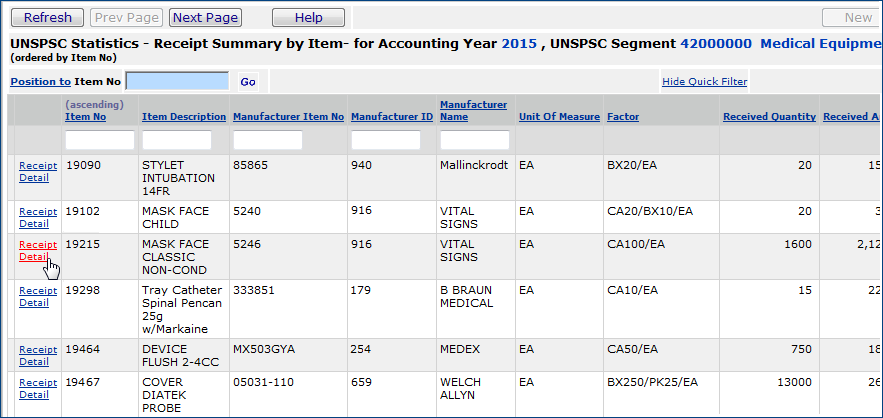Open Receipt Detail for item 19090
883x418 pixels.
coord(38,171)
